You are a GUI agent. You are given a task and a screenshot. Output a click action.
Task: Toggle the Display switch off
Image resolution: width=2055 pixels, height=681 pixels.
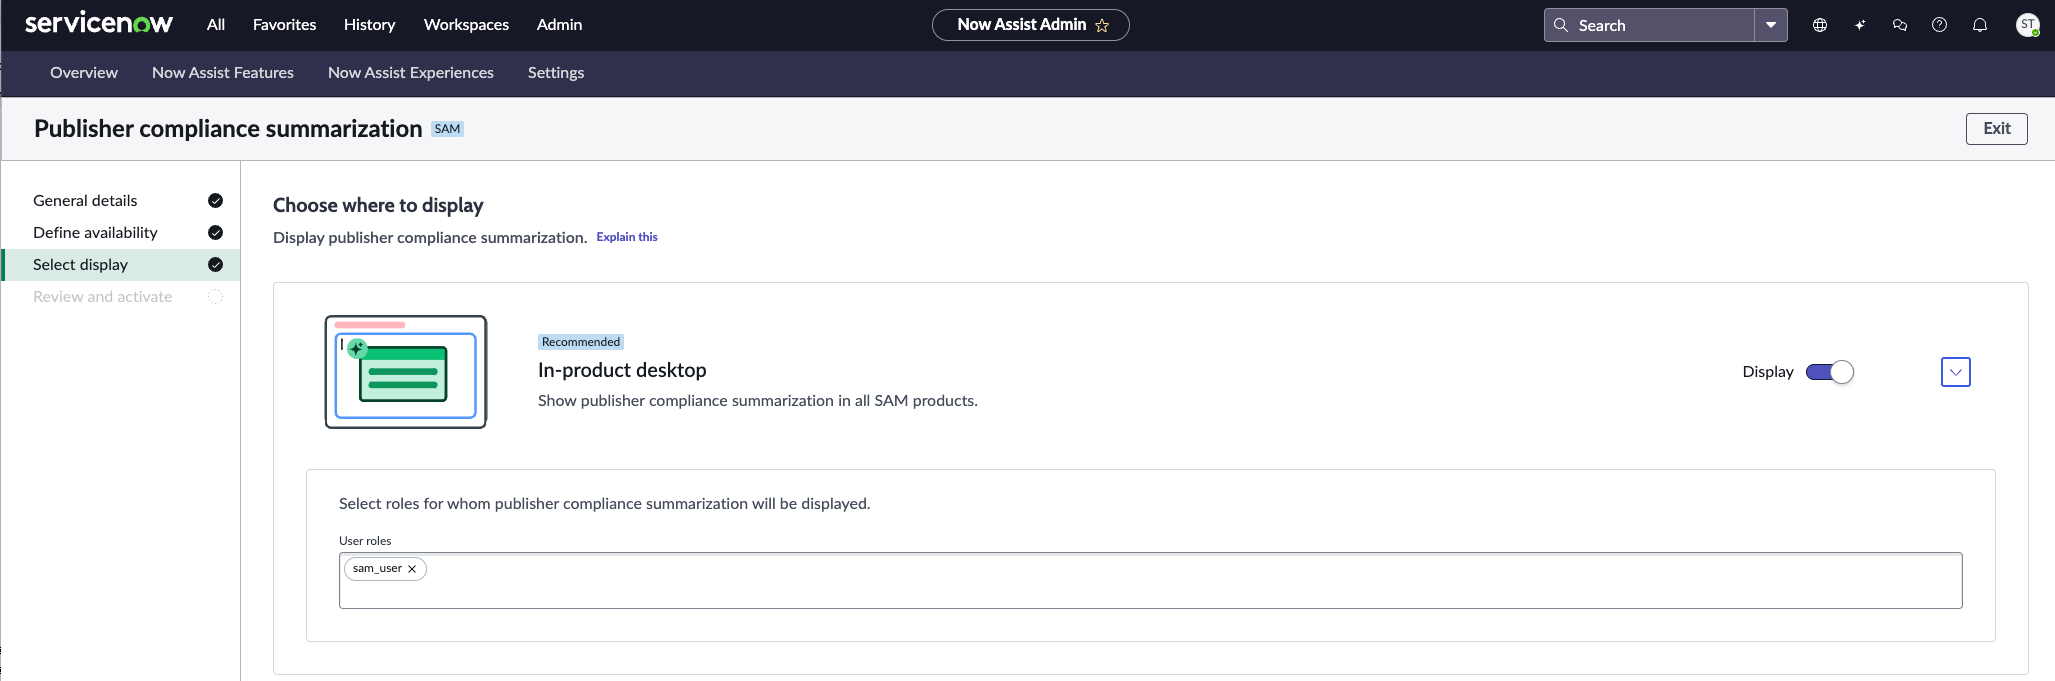click(x=1830, y=372)
